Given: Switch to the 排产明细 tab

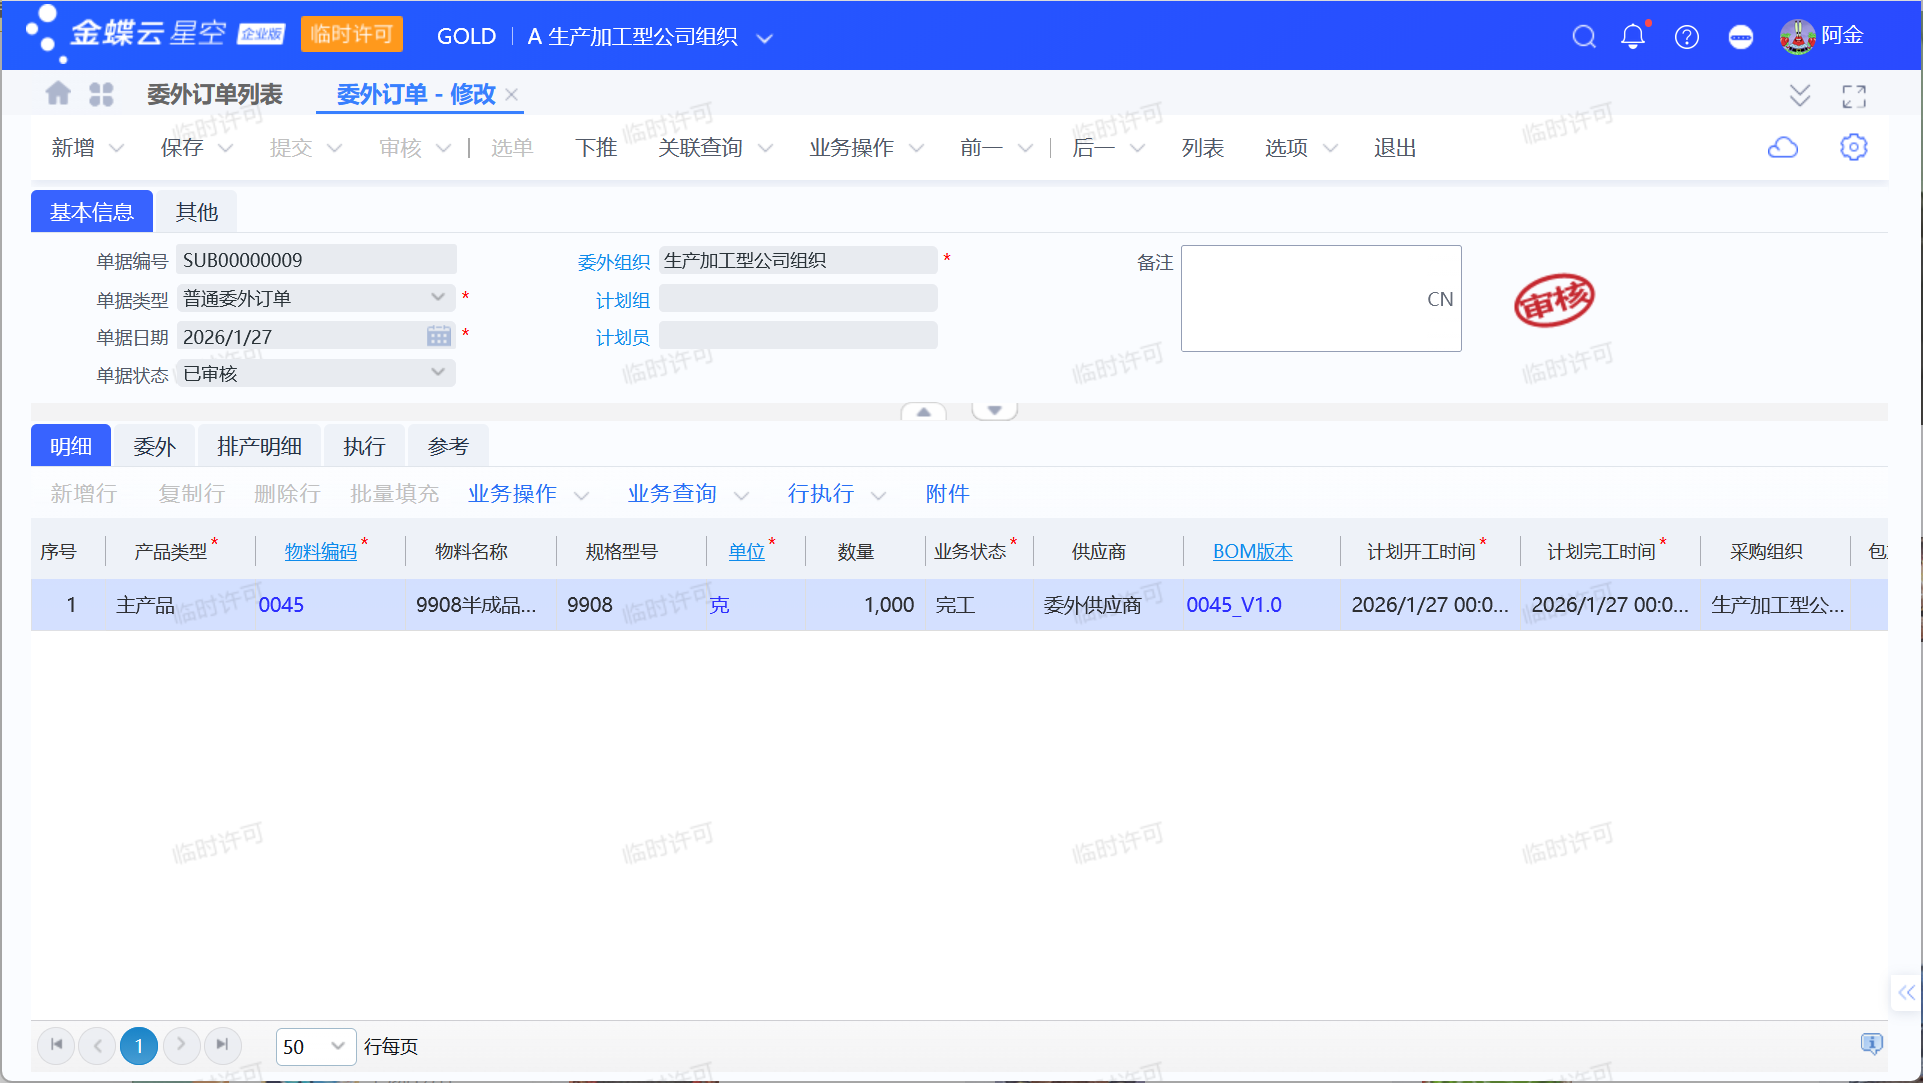Looking at the screenshot, I should click(x=259, y=447).
